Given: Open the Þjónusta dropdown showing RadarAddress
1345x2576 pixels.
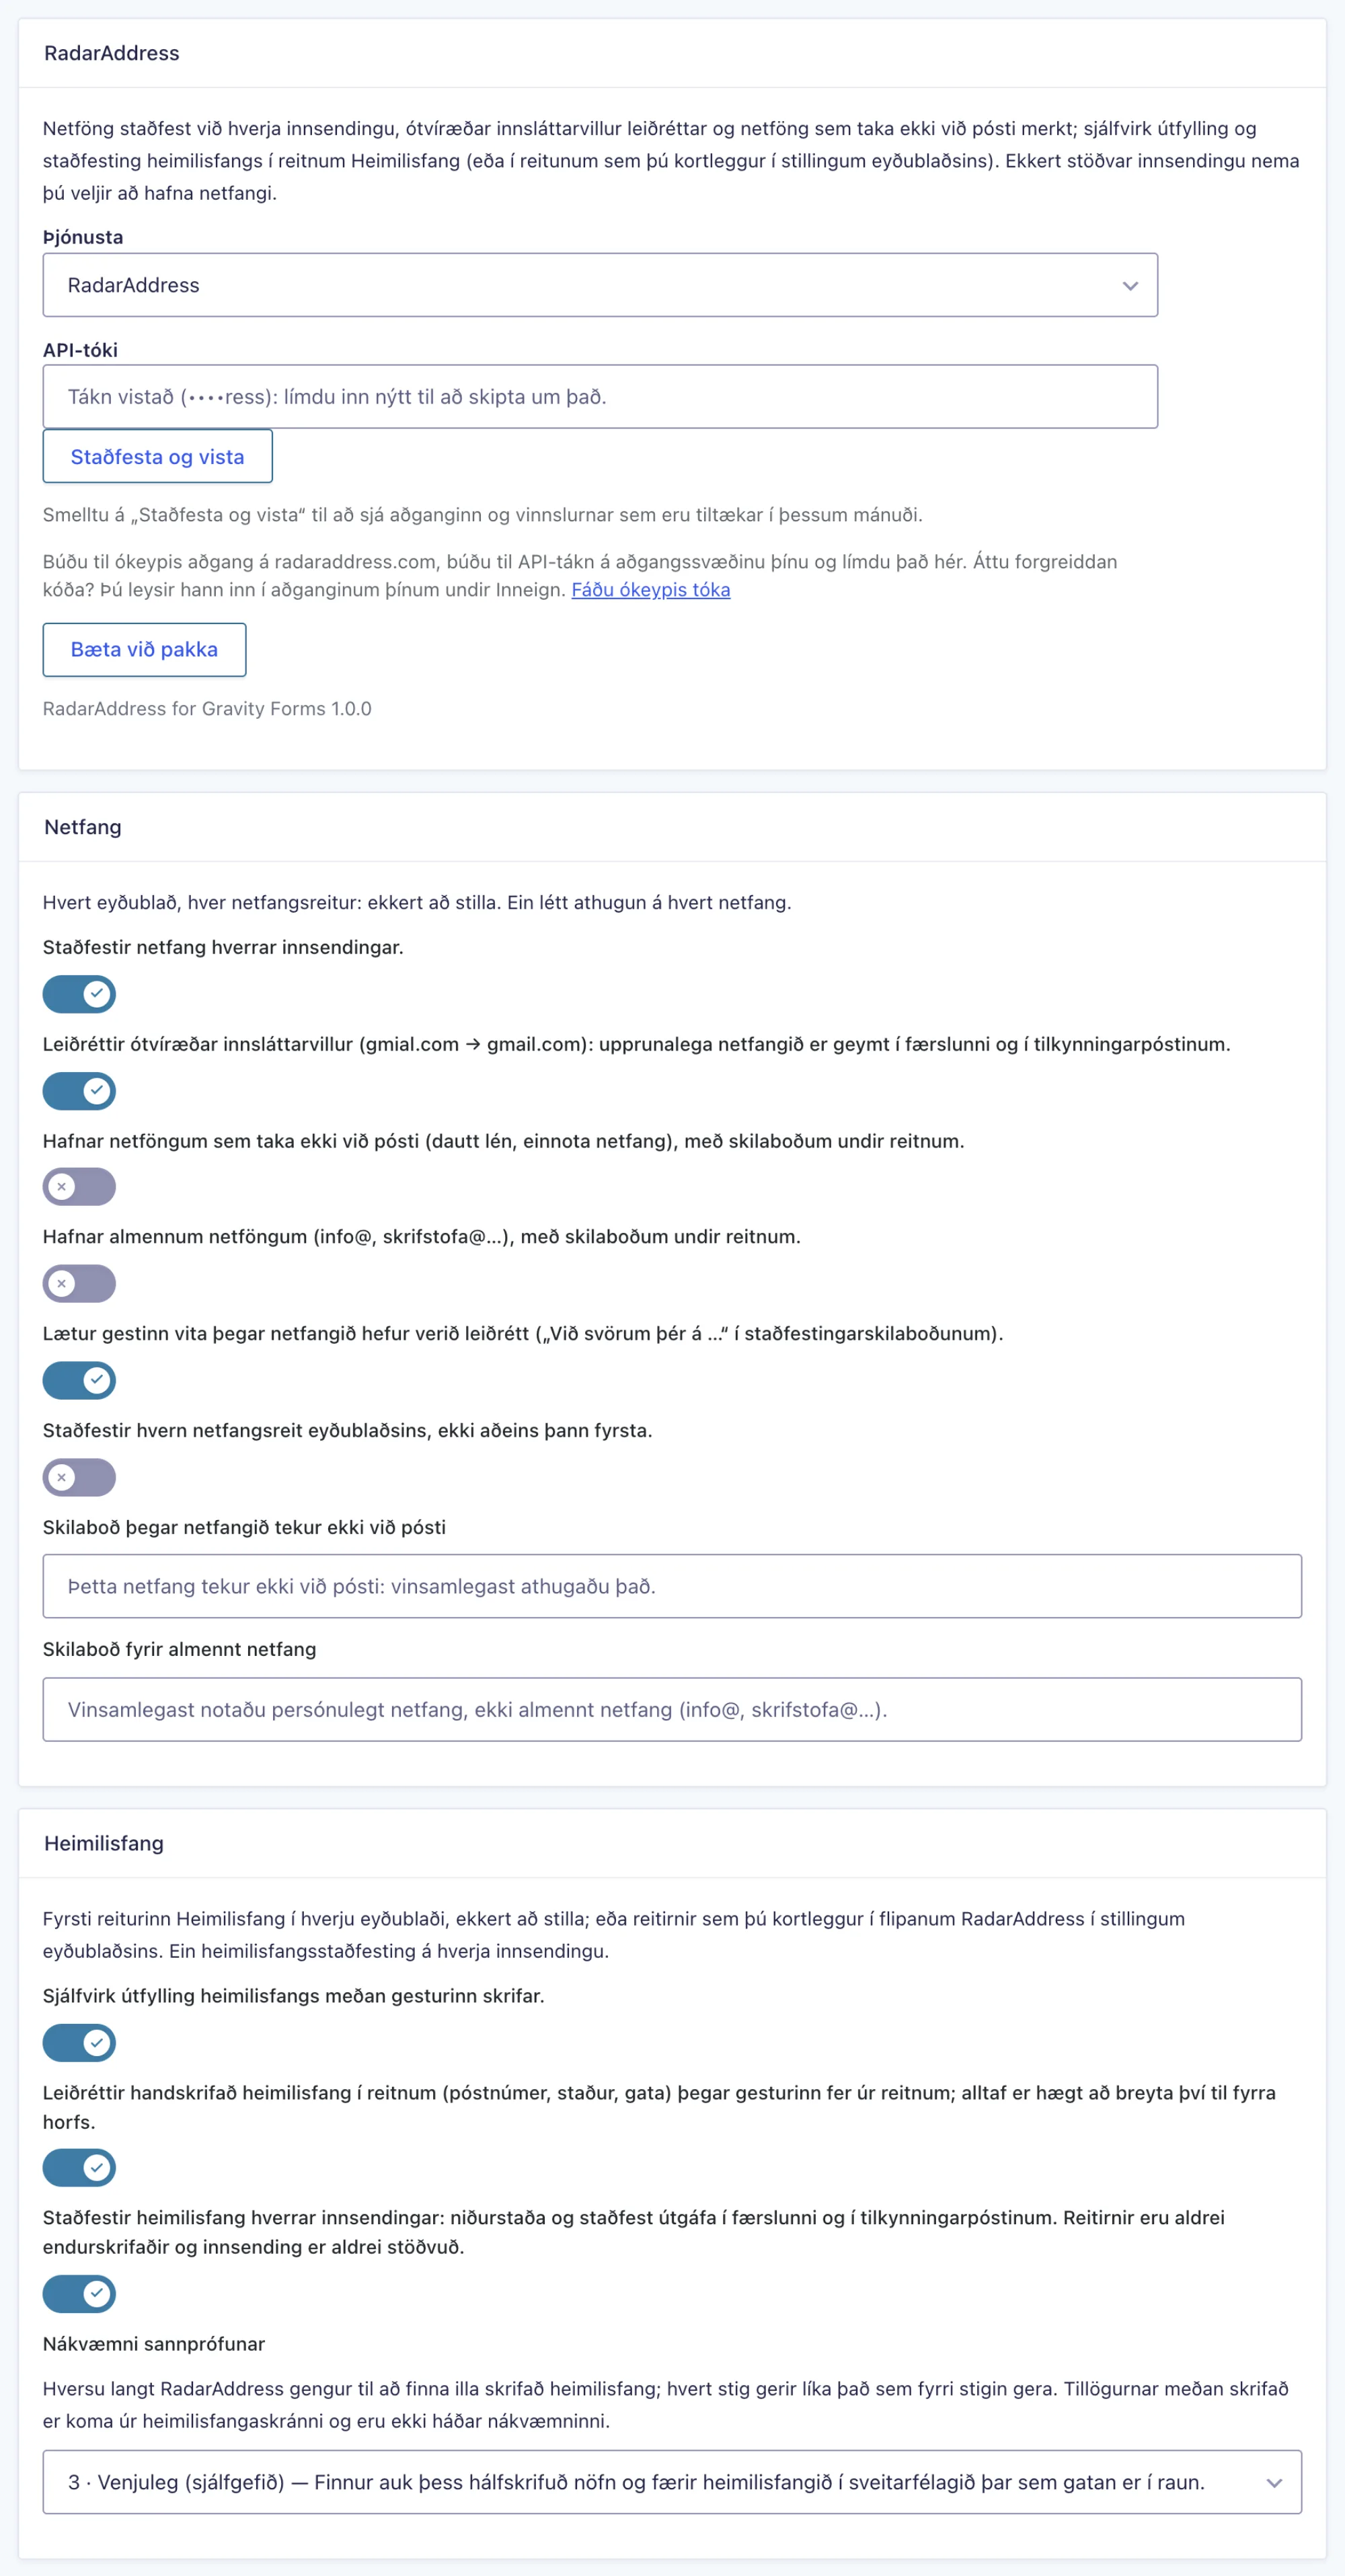Looking at the screenshot, I should coord(600,285).
